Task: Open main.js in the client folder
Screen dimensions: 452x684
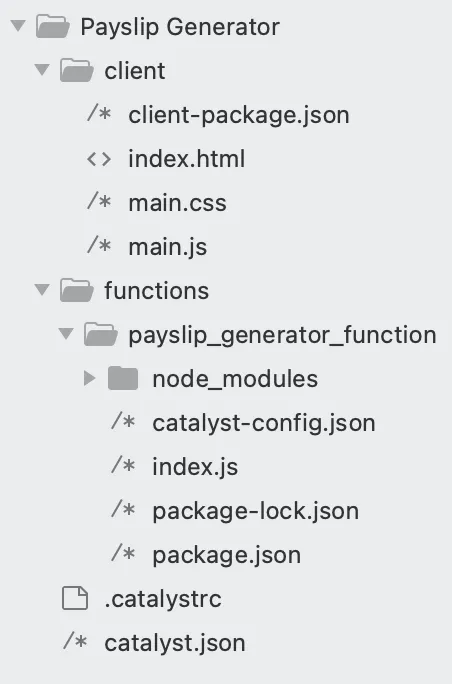Action: click(168, 247)
